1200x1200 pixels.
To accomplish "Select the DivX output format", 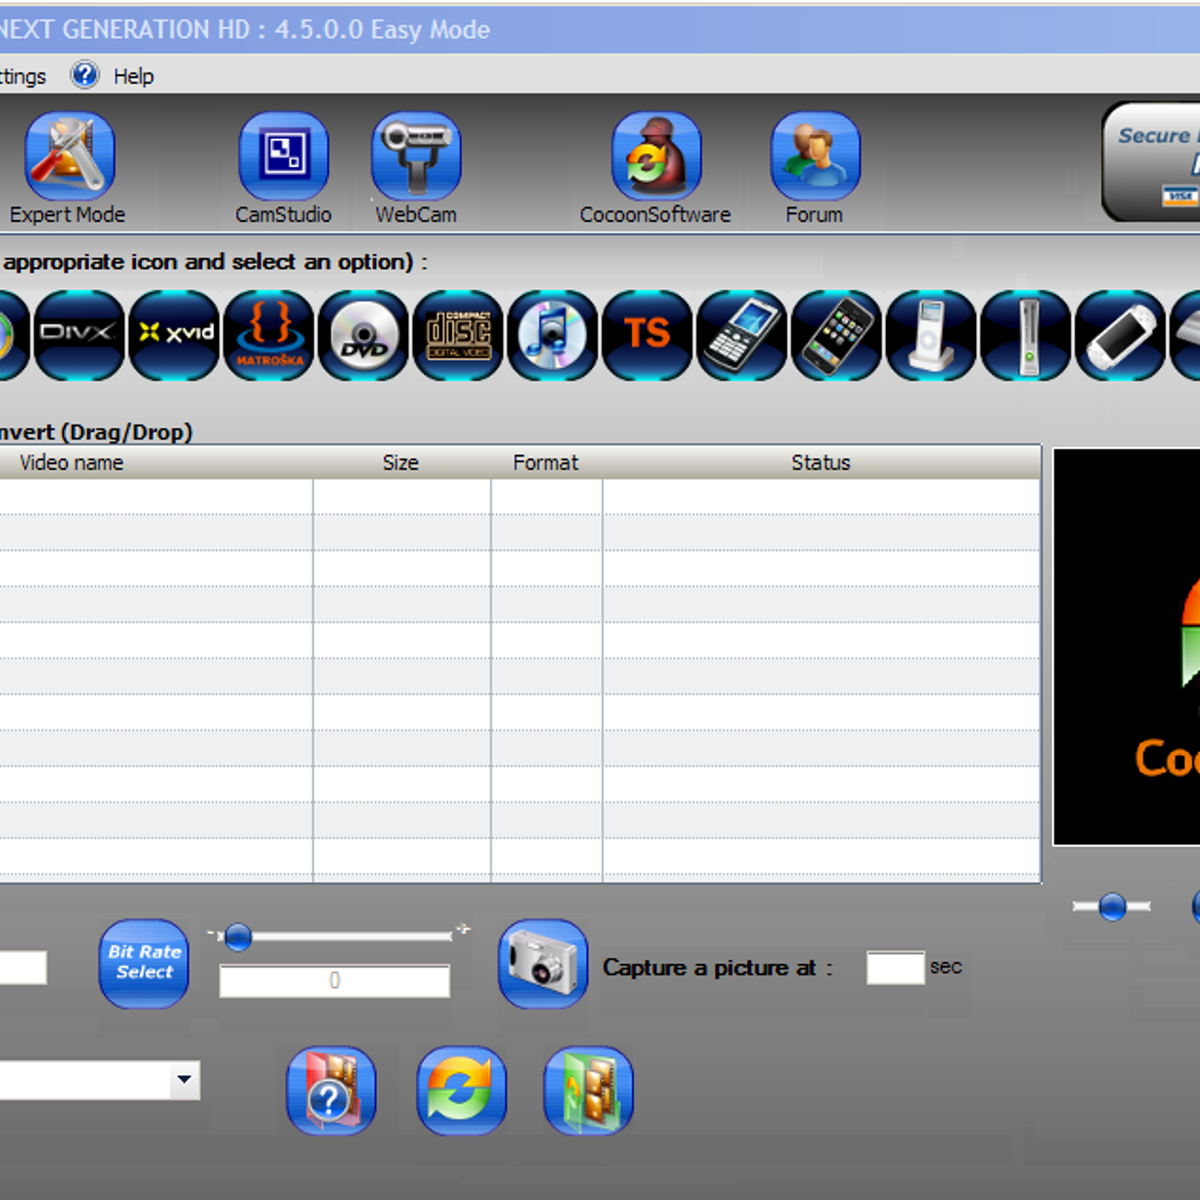I will click(78, 335).
